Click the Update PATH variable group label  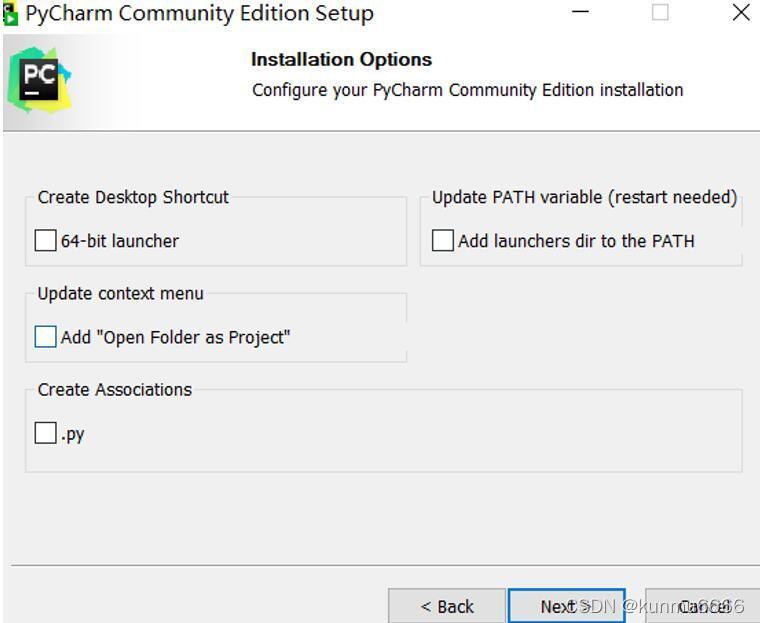click(585, 197)
